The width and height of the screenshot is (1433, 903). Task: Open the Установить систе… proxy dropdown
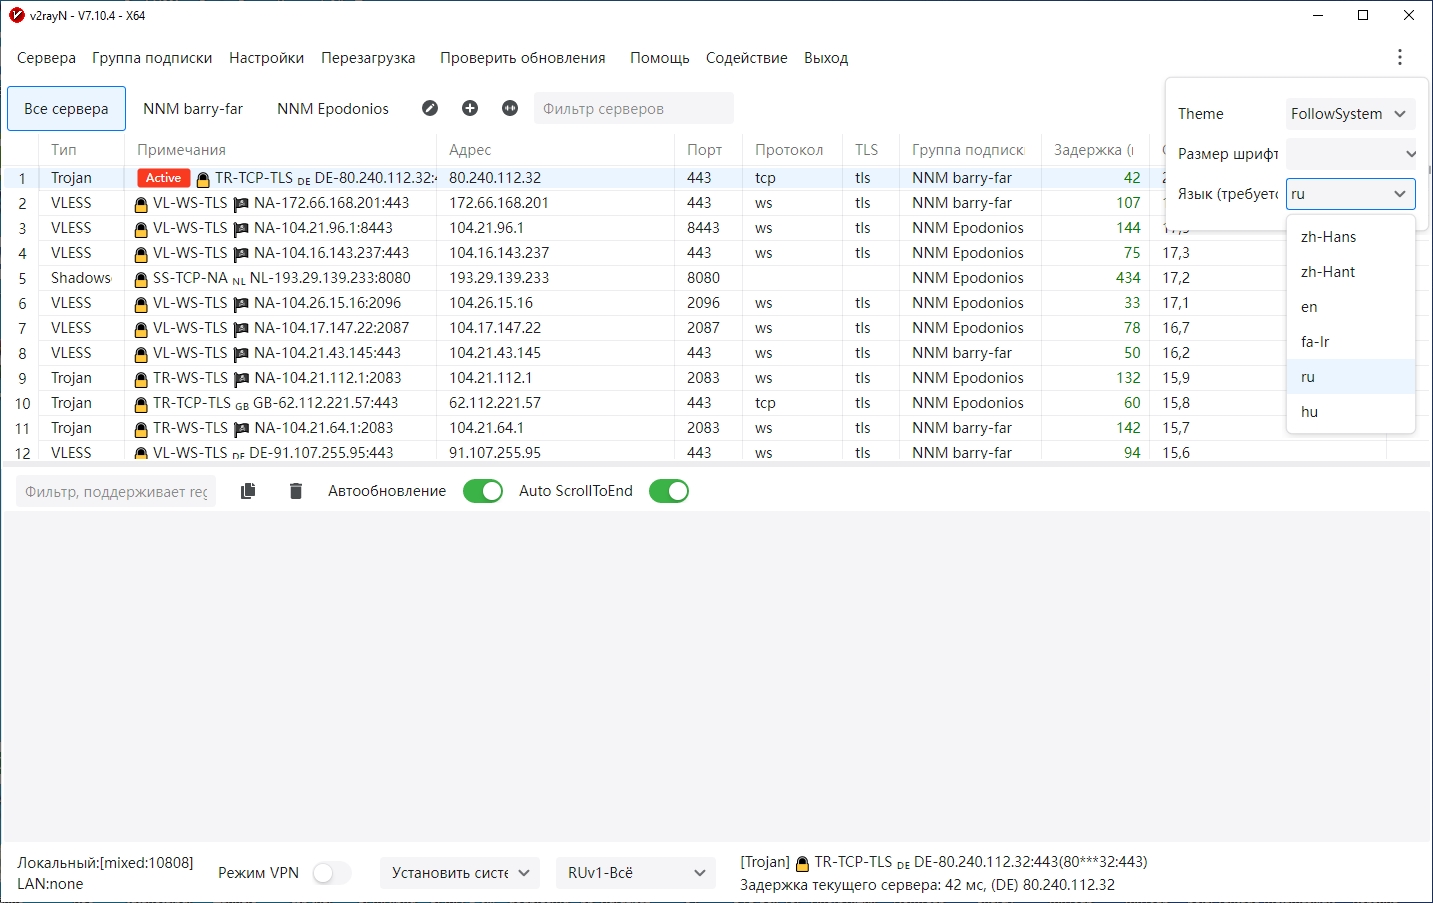click(x=460, y=873)
